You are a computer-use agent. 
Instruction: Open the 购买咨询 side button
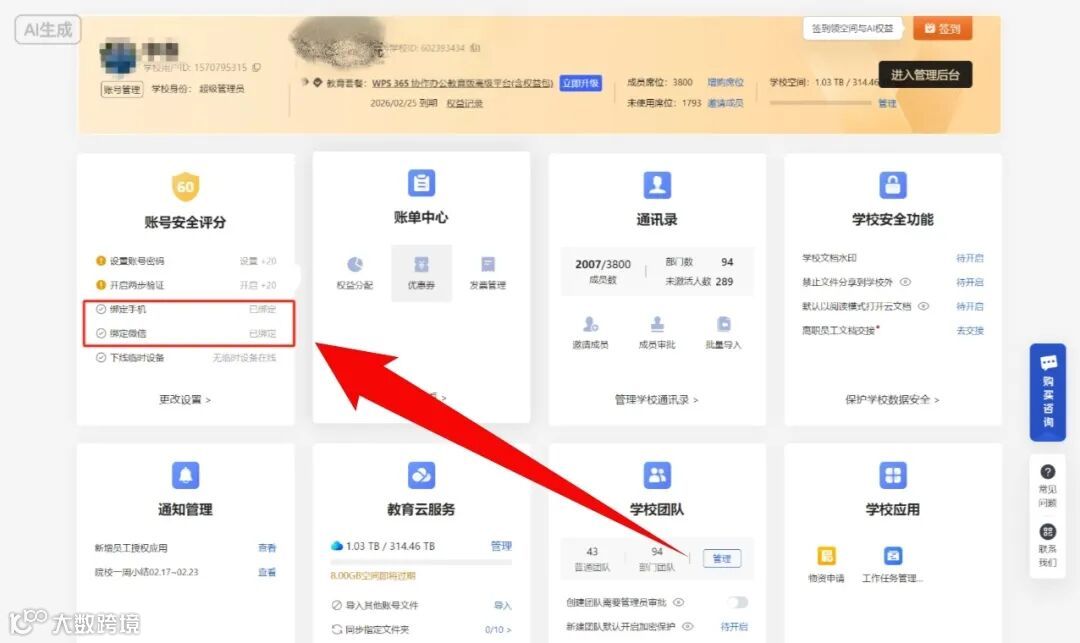[1048, 392]
